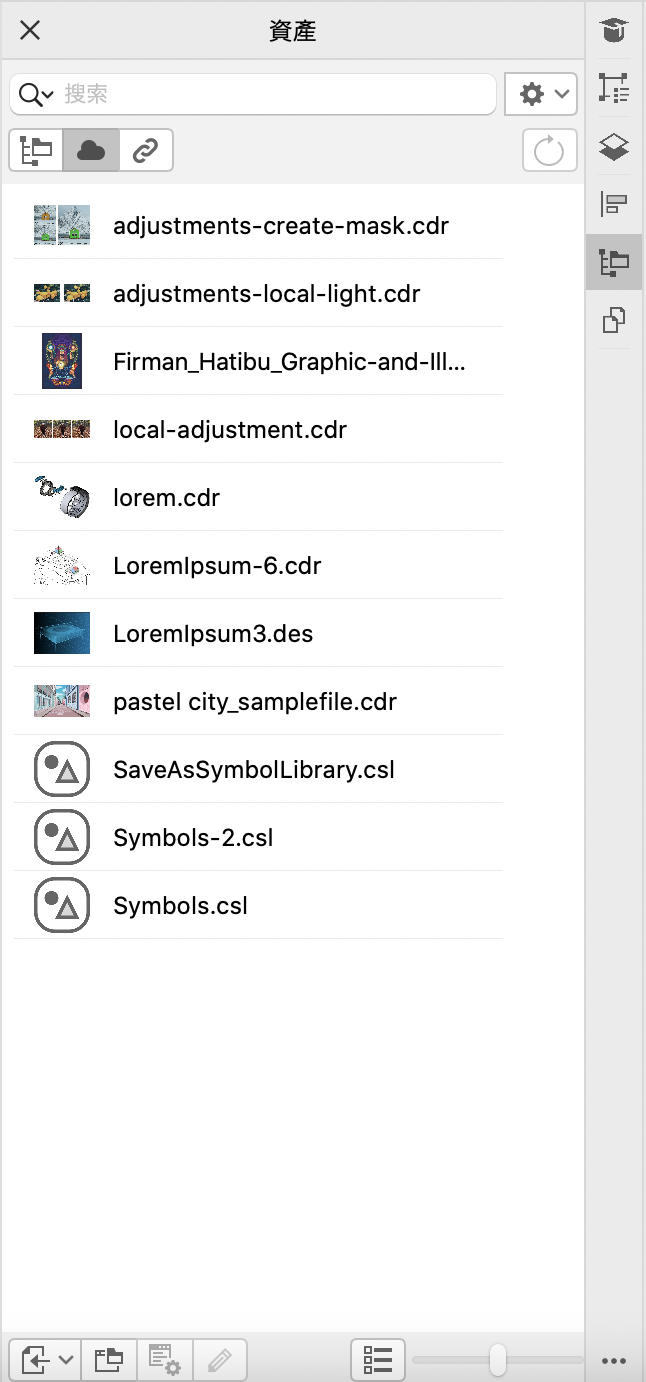Screen dimensions: 646x1382
Task: Click the library properties icon
Action: pyautogui.click(x=164, y=1360)
